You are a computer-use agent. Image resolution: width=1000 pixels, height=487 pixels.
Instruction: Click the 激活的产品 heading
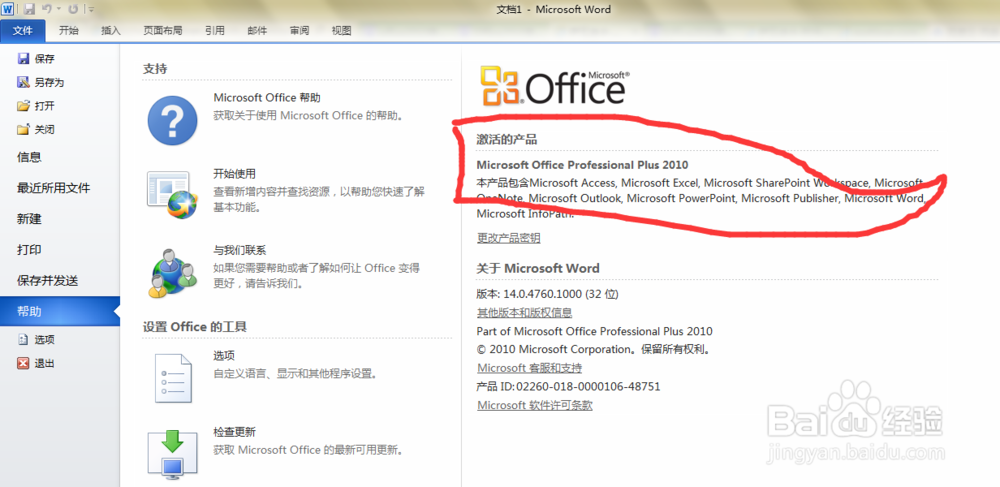click(x=506, y=140)
